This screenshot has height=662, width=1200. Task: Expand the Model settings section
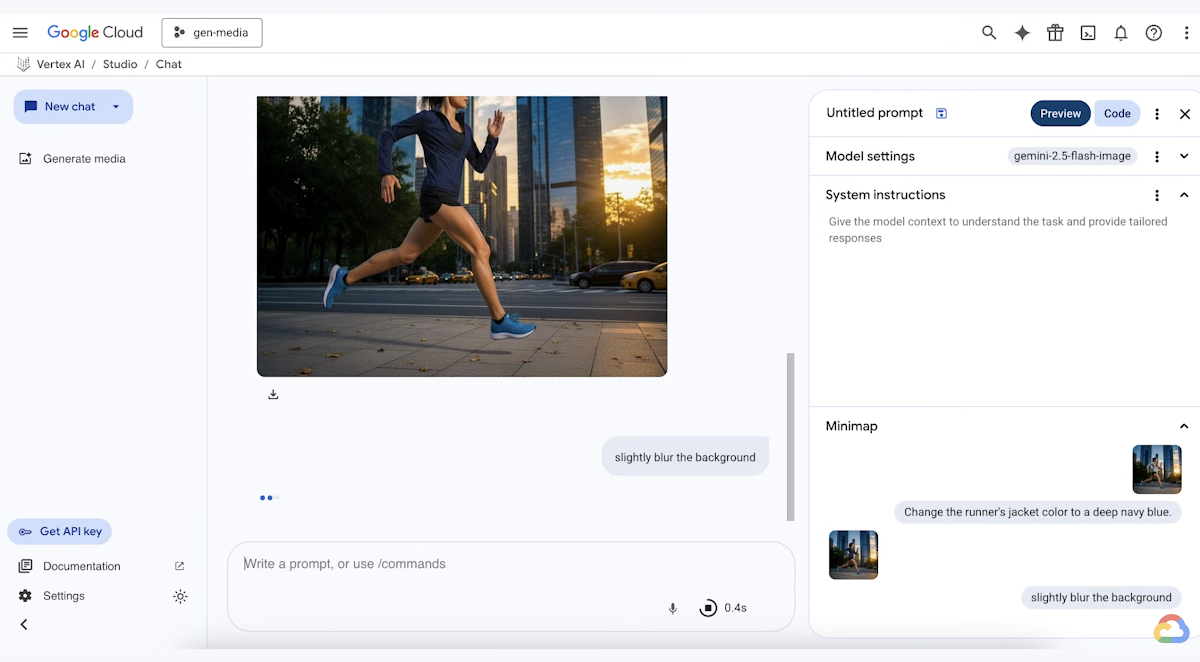pyautogui.click(x=1184, y=156)
